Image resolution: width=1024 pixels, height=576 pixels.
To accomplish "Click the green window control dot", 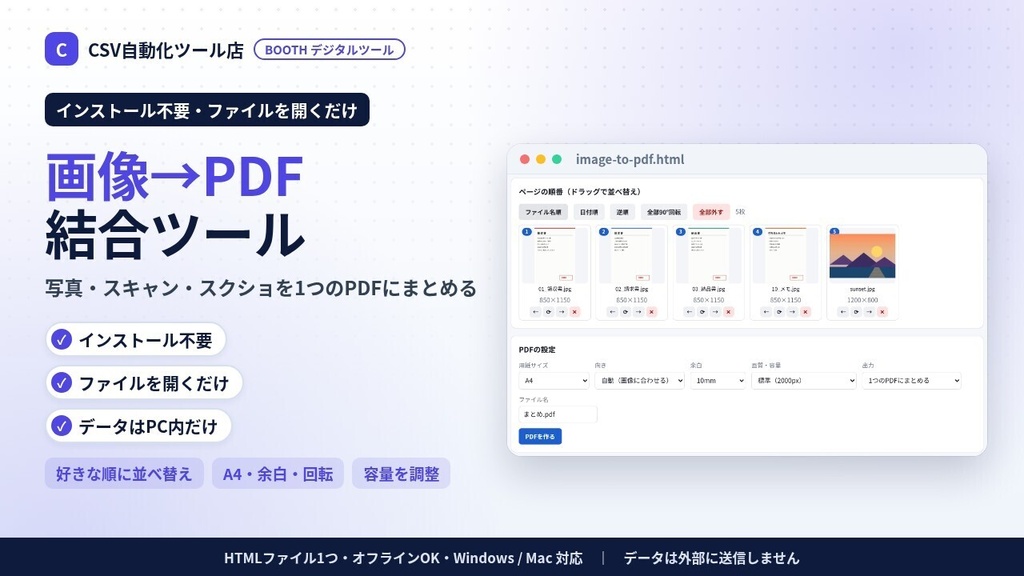I will [x=557, y=159].
